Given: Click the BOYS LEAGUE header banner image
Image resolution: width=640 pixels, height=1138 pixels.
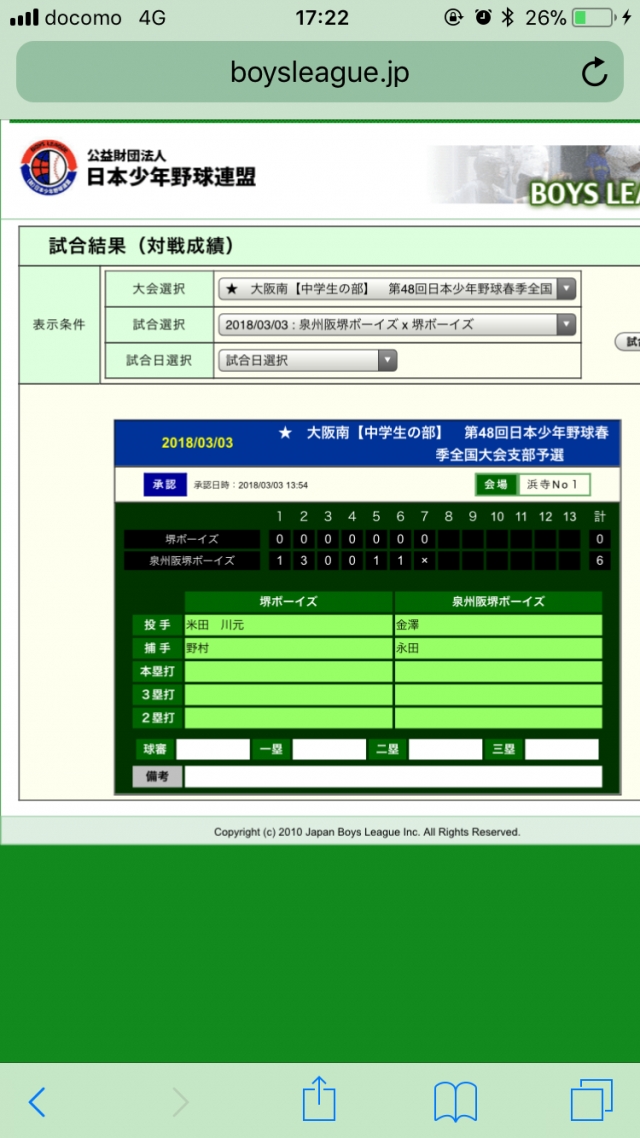Looking at the screenshot, I should coord(535,178).
